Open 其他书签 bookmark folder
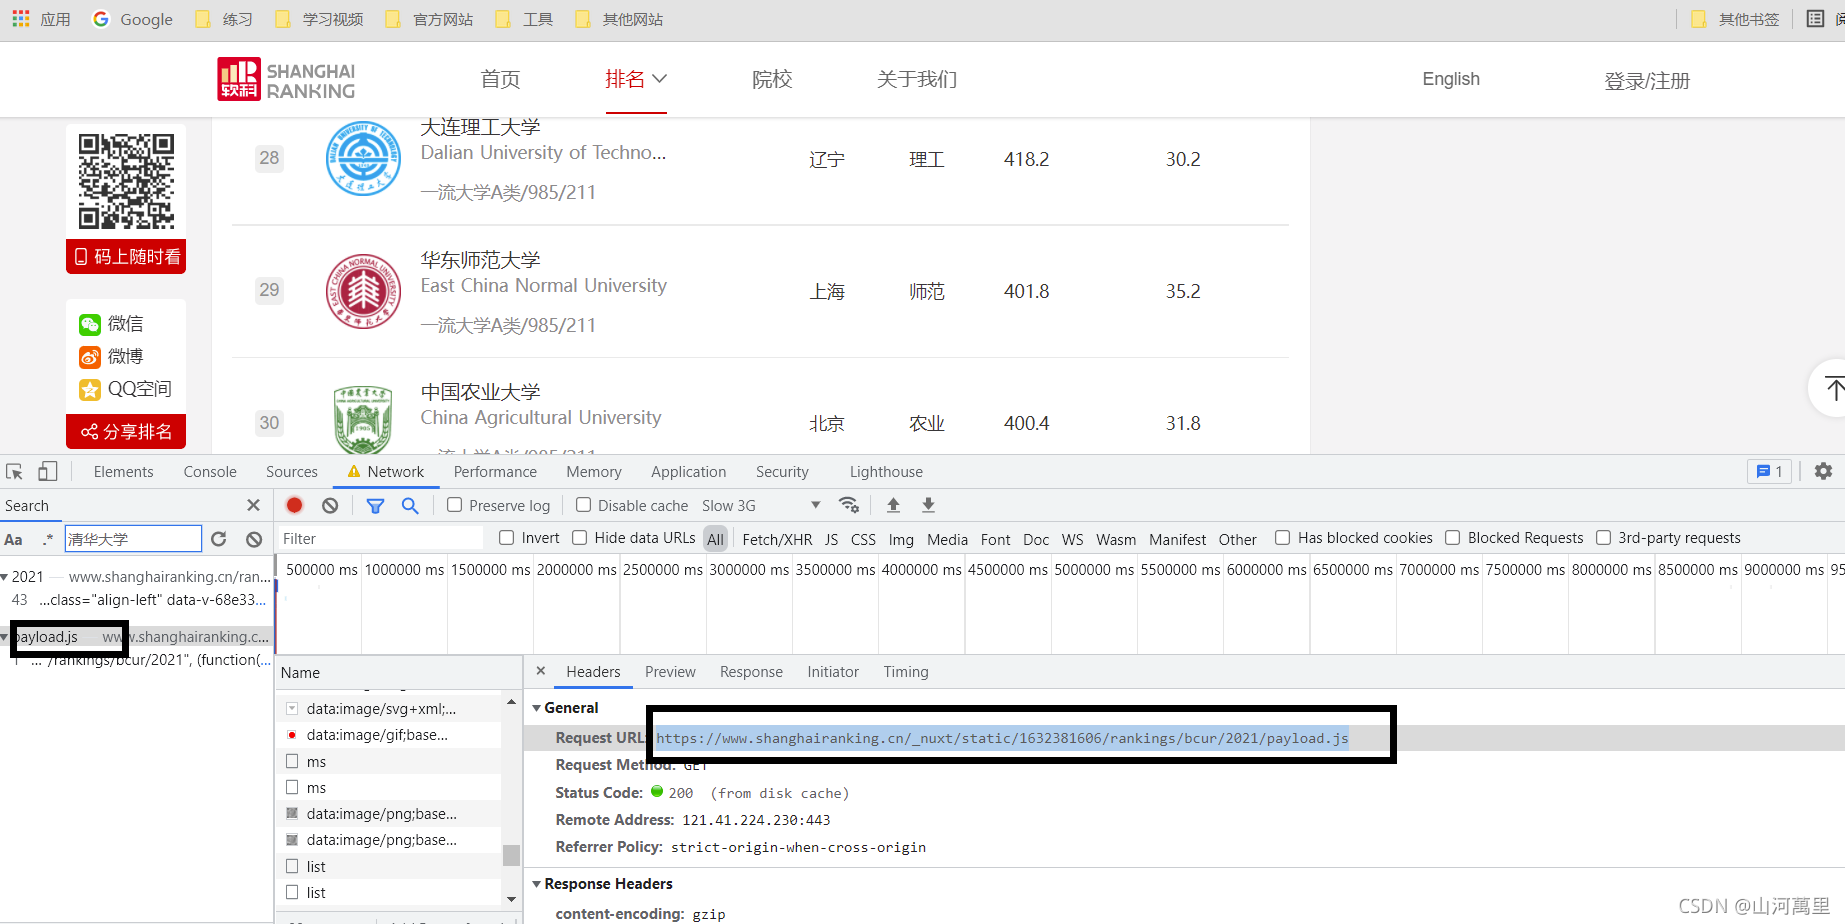1845x924 pixels. 1735,19
